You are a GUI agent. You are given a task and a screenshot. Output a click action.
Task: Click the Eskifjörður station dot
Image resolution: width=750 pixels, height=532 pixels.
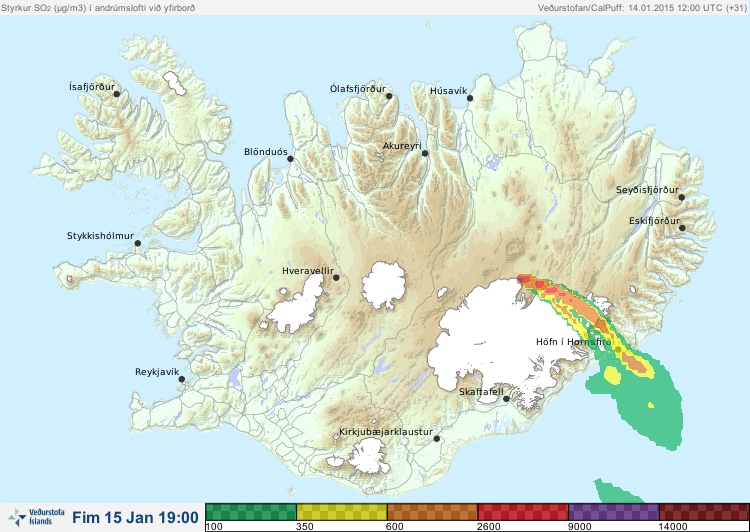[682, 228]
